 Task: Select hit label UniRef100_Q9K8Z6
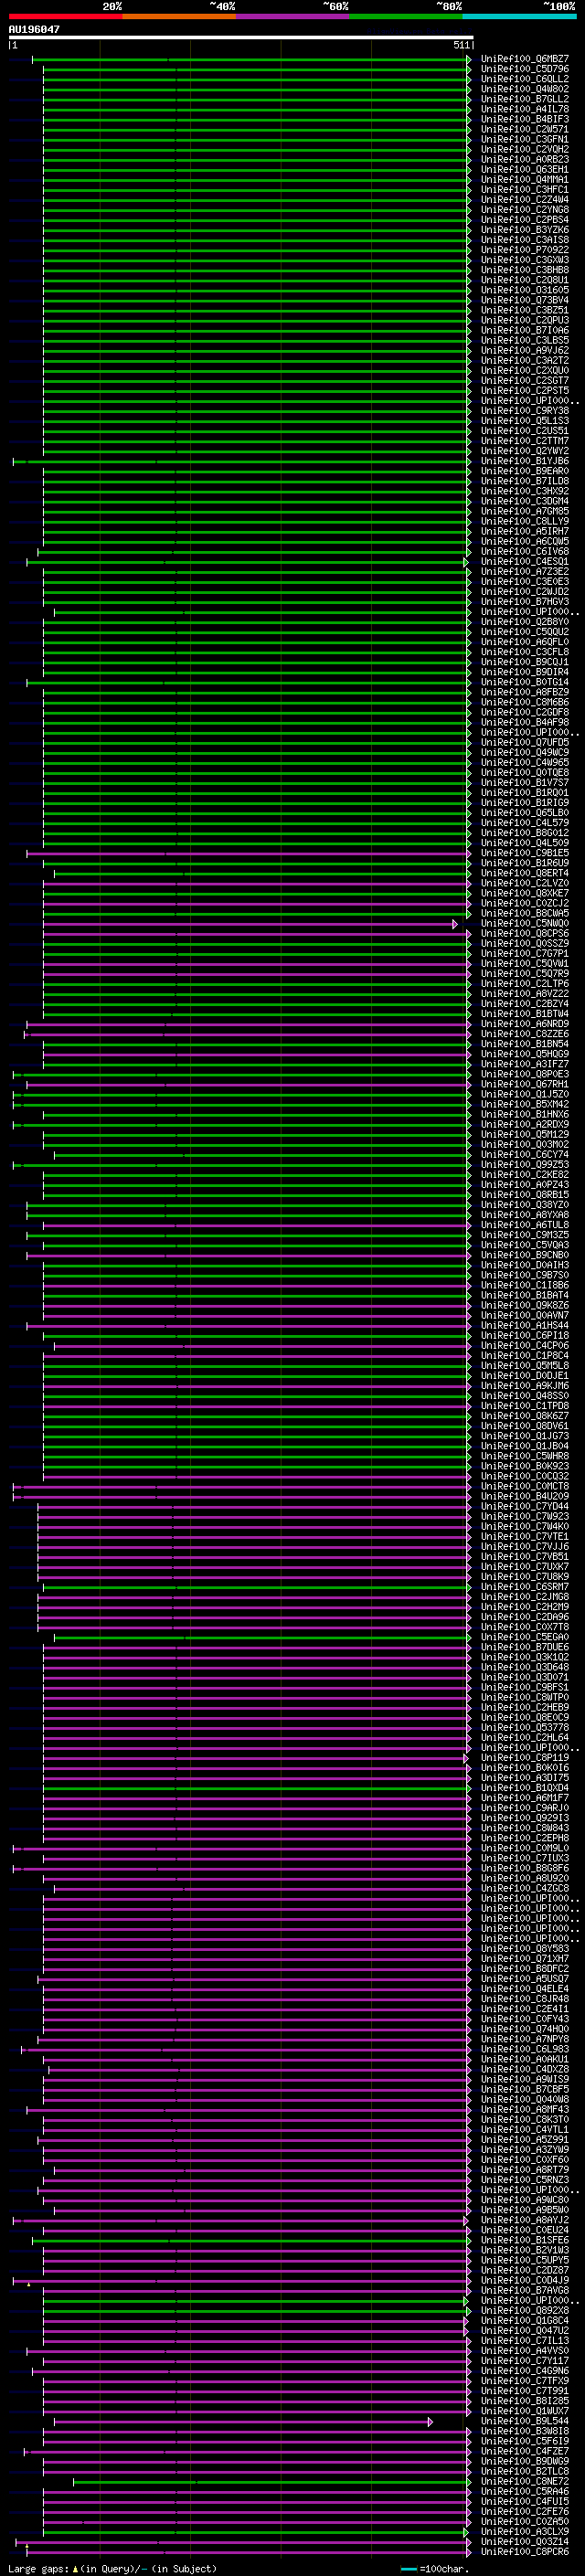coord(525,1305)
